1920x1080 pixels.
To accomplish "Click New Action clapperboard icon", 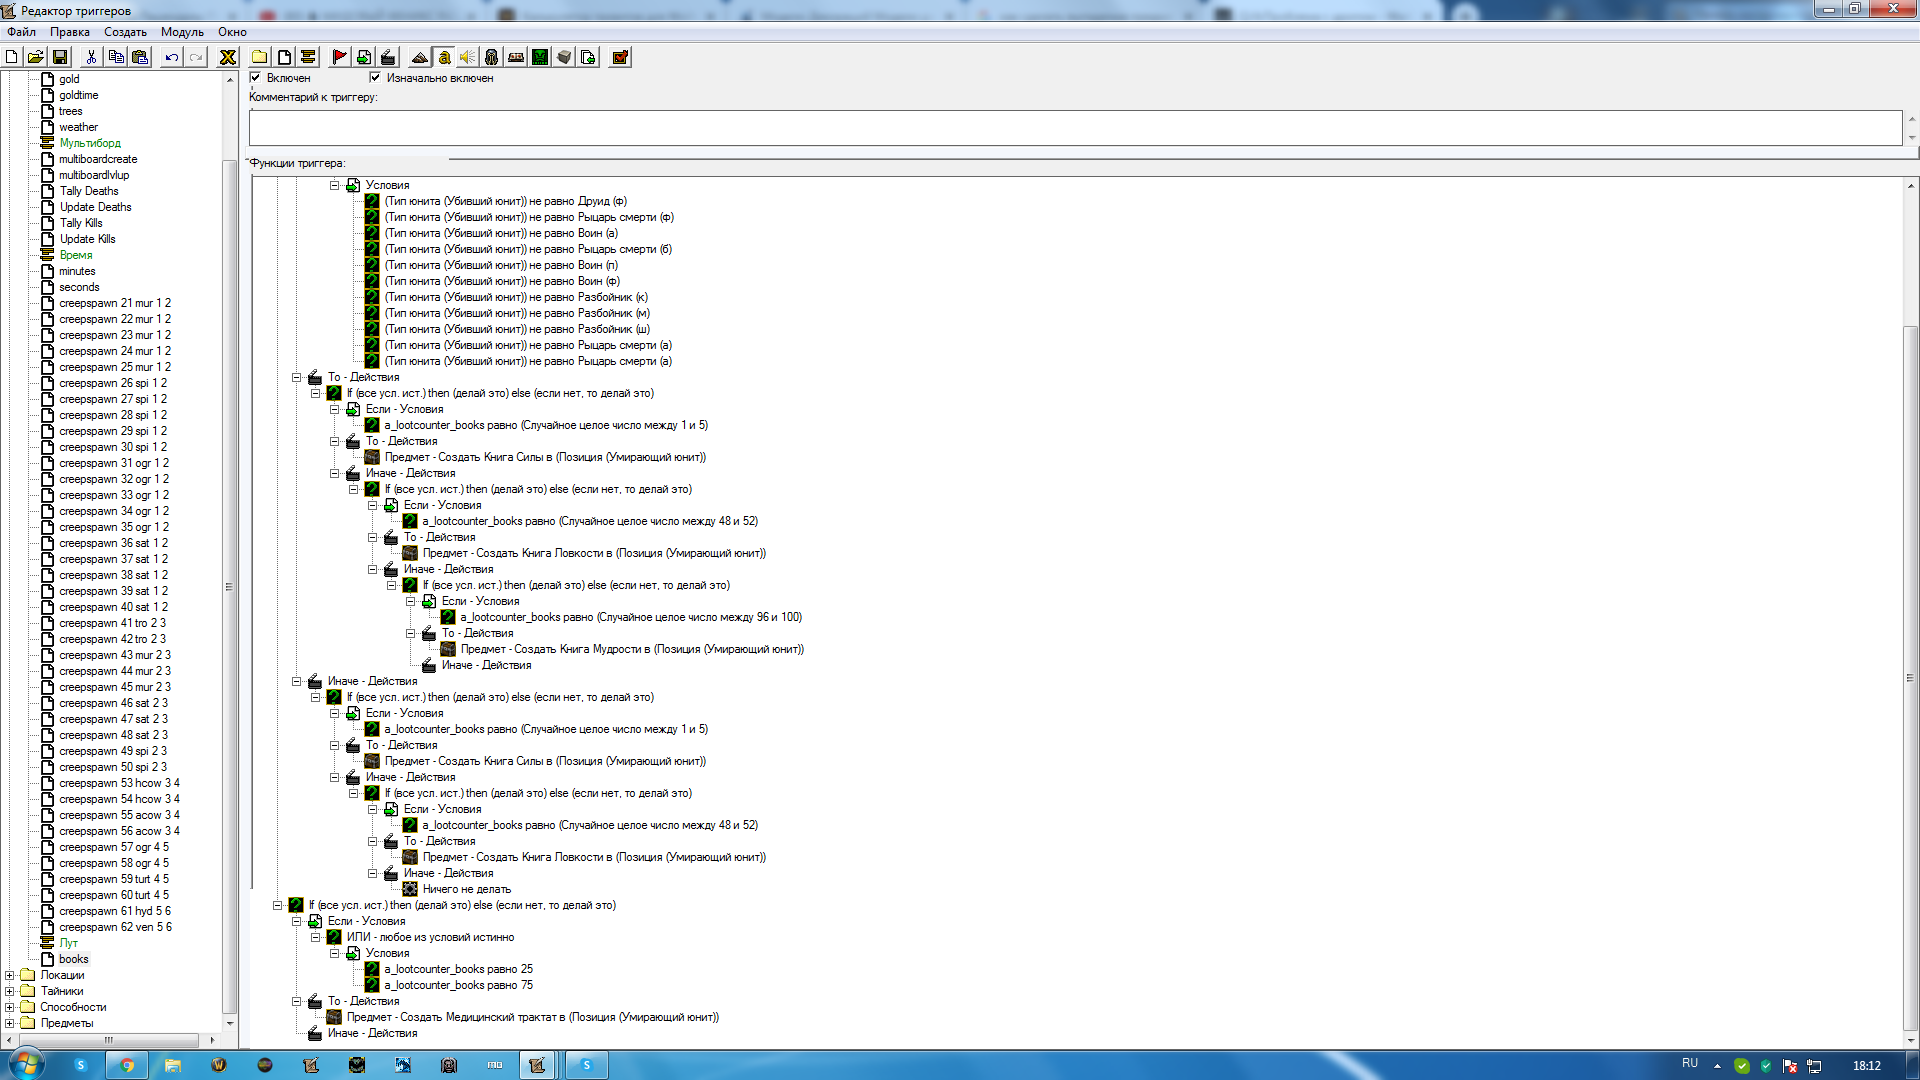I will [x=388, y=58].
